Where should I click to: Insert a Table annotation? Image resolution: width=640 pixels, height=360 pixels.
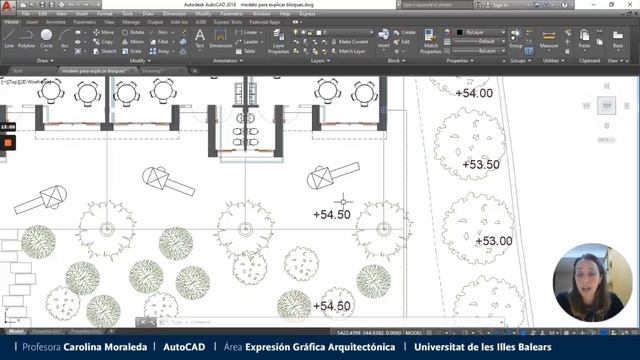coord(245,51)
